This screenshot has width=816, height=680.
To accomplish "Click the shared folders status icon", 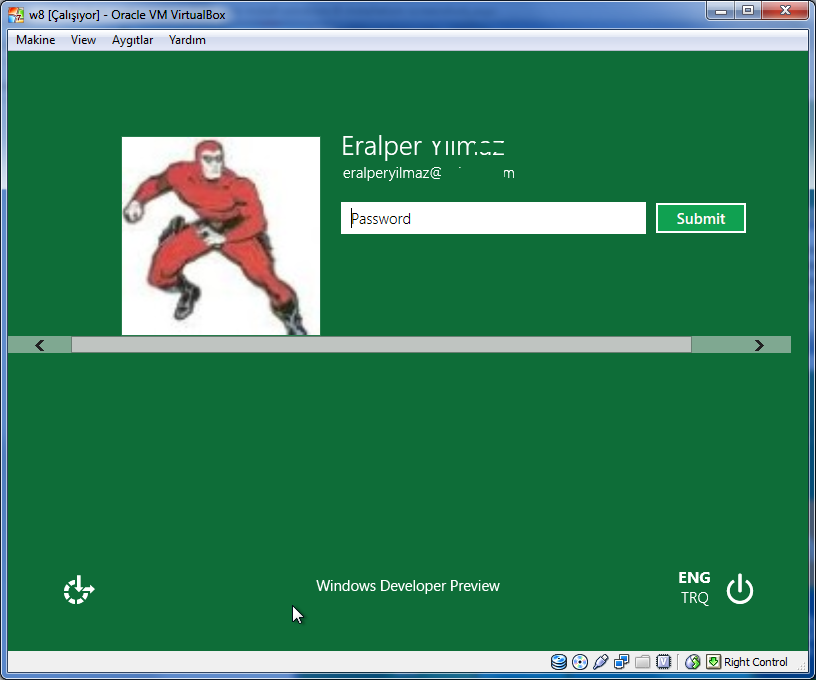I will coord(642,662).
